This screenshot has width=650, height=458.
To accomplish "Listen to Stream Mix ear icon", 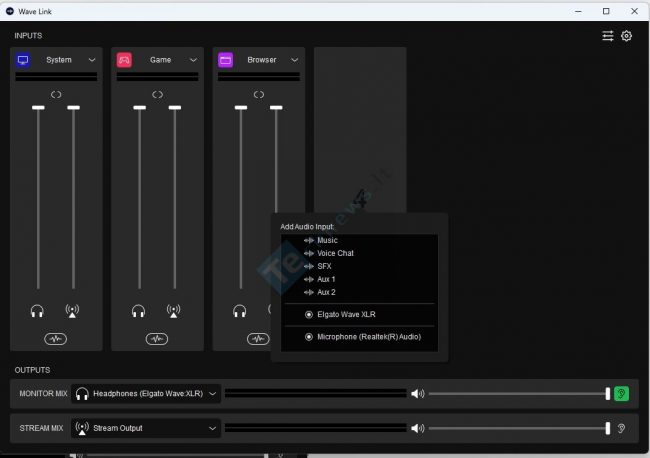I will (x=621, y=428).
